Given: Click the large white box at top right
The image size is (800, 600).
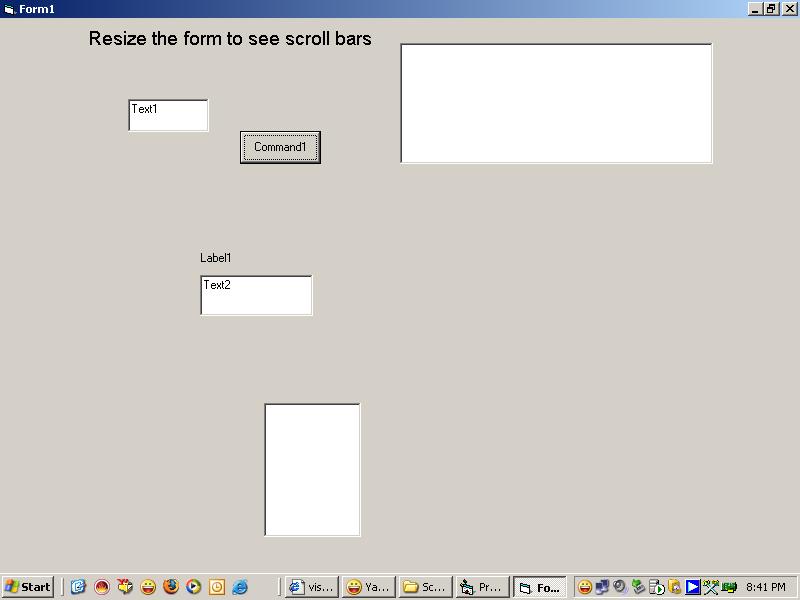Looking at the screenshot, I should pos(556,103).
